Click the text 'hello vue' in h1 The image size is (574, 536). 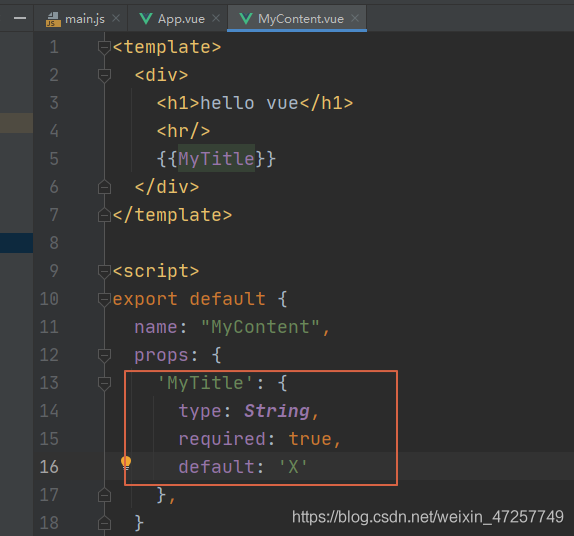click(x=249, y=103)
